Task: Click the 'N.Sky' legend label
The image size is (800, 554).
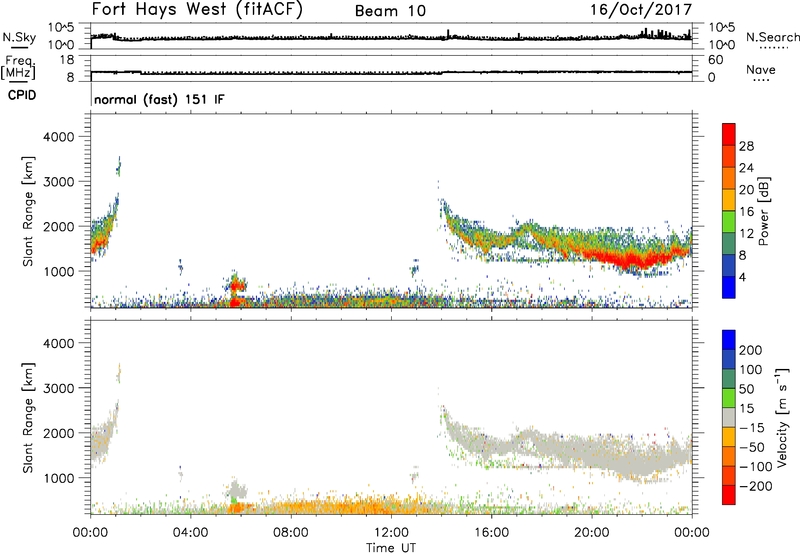Action: [x=19, y=37]
